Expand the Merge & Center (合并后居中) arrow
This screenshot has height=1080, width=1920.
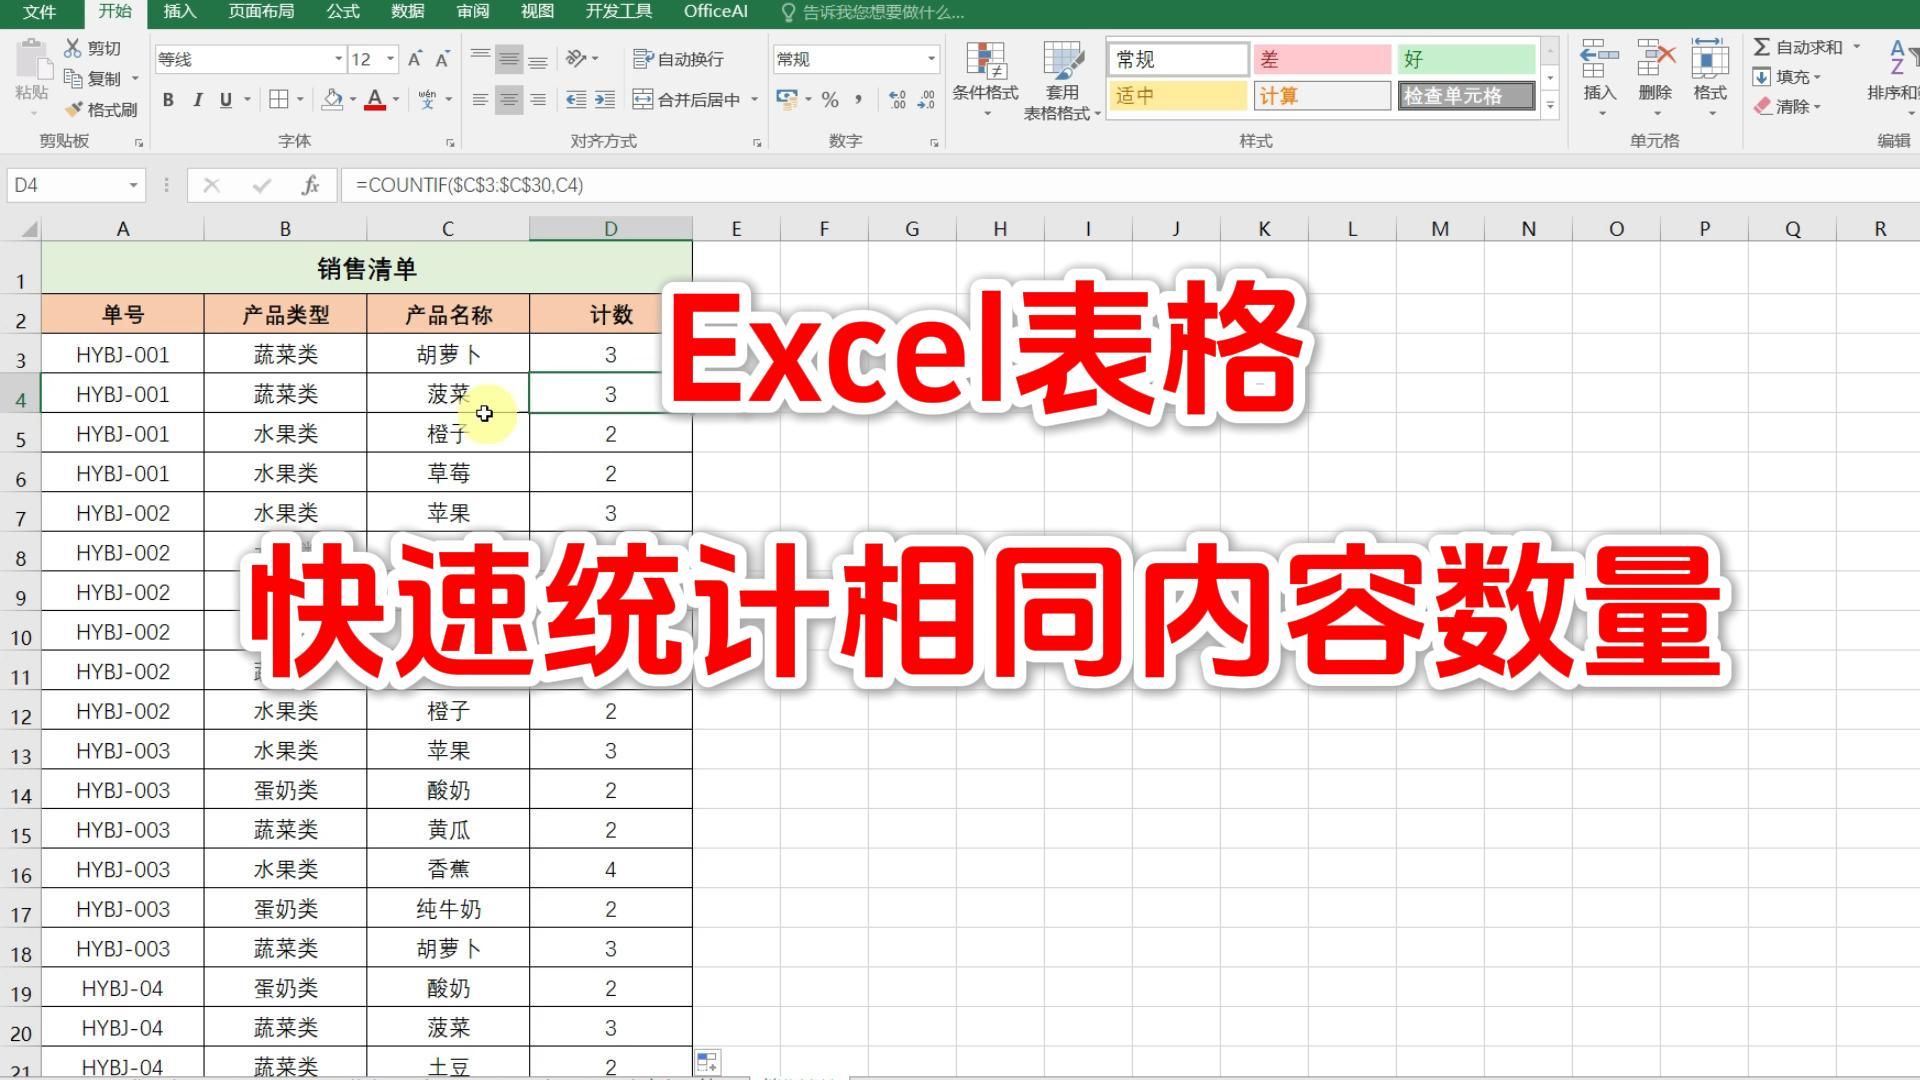pyautogui.click(x=754, y=99)
